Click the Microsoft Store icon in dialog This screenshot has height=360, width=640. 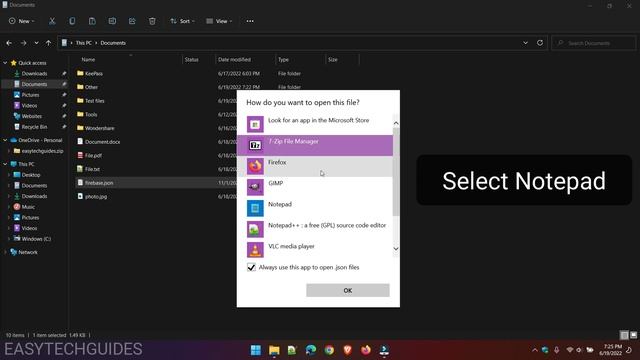click(255, 124)
